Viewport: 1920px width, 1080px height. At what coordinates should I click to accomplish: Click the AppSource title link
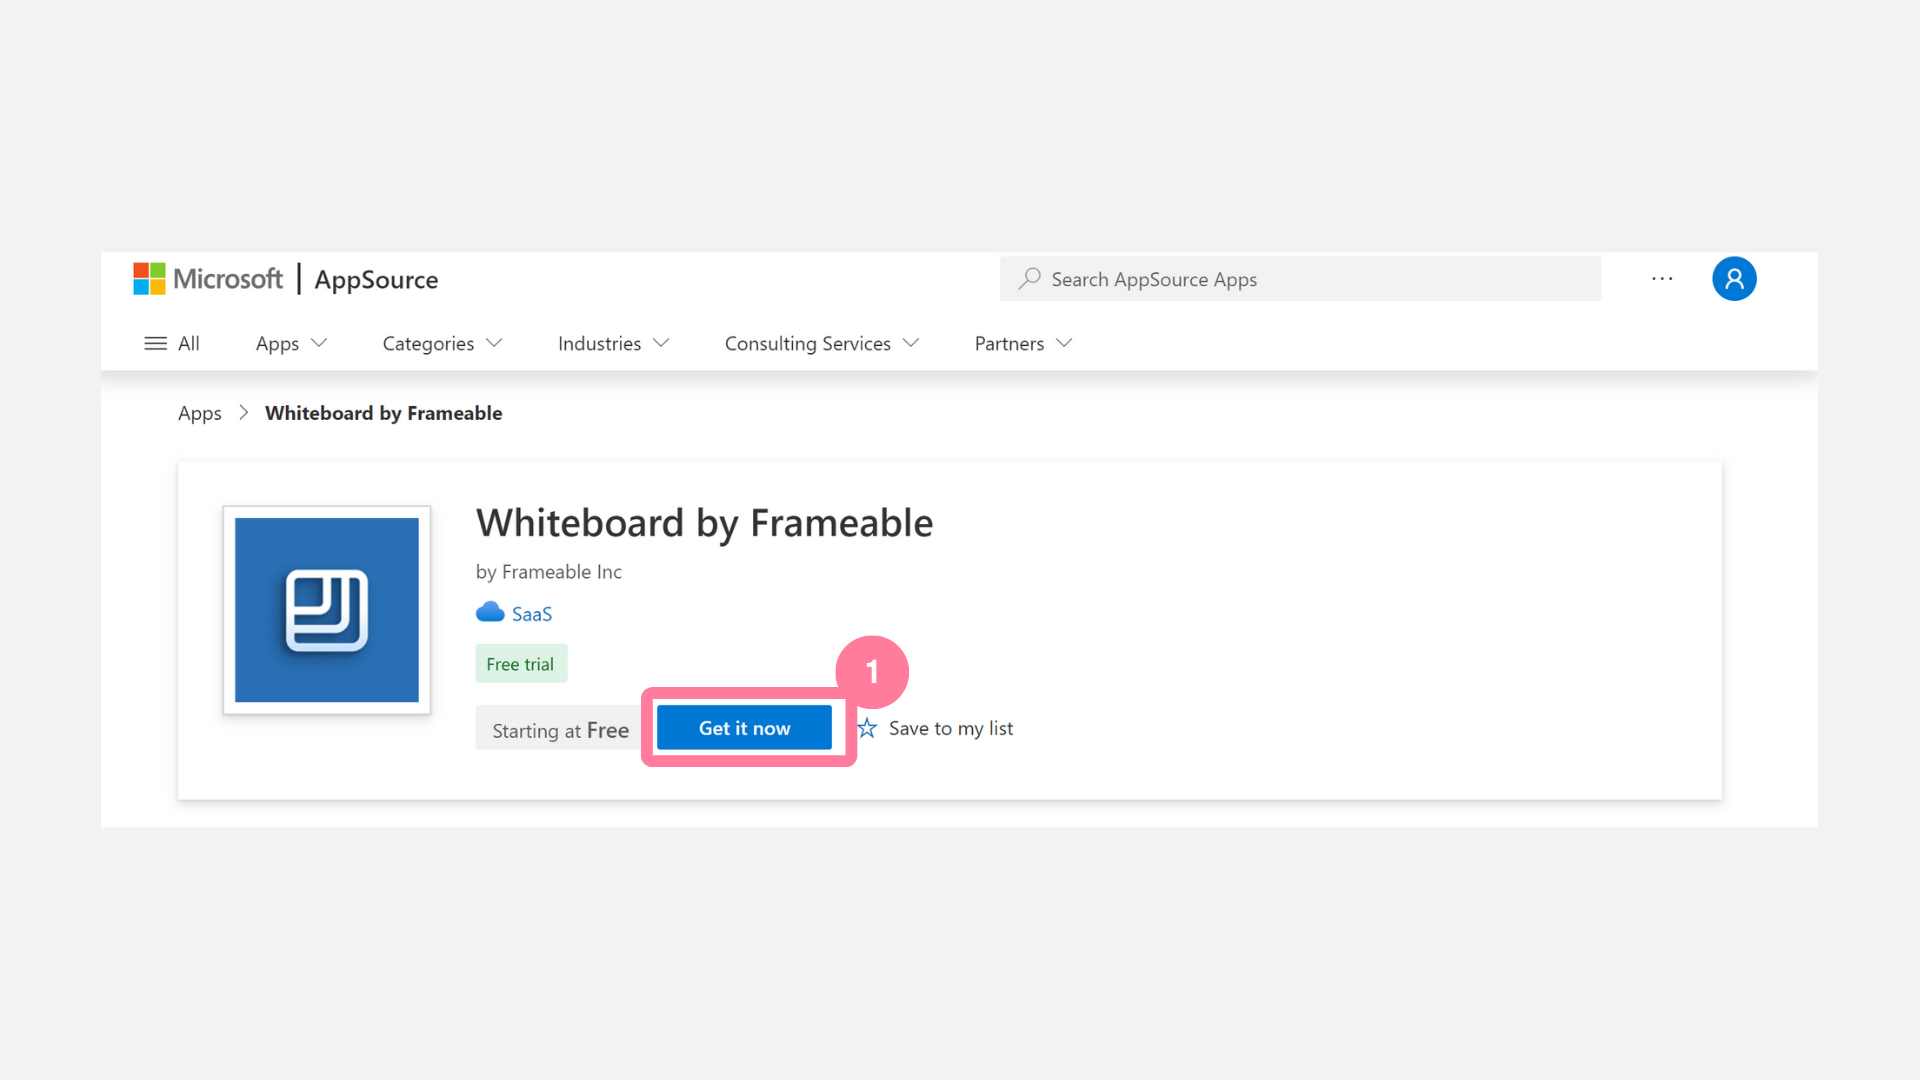coord(376,279)
